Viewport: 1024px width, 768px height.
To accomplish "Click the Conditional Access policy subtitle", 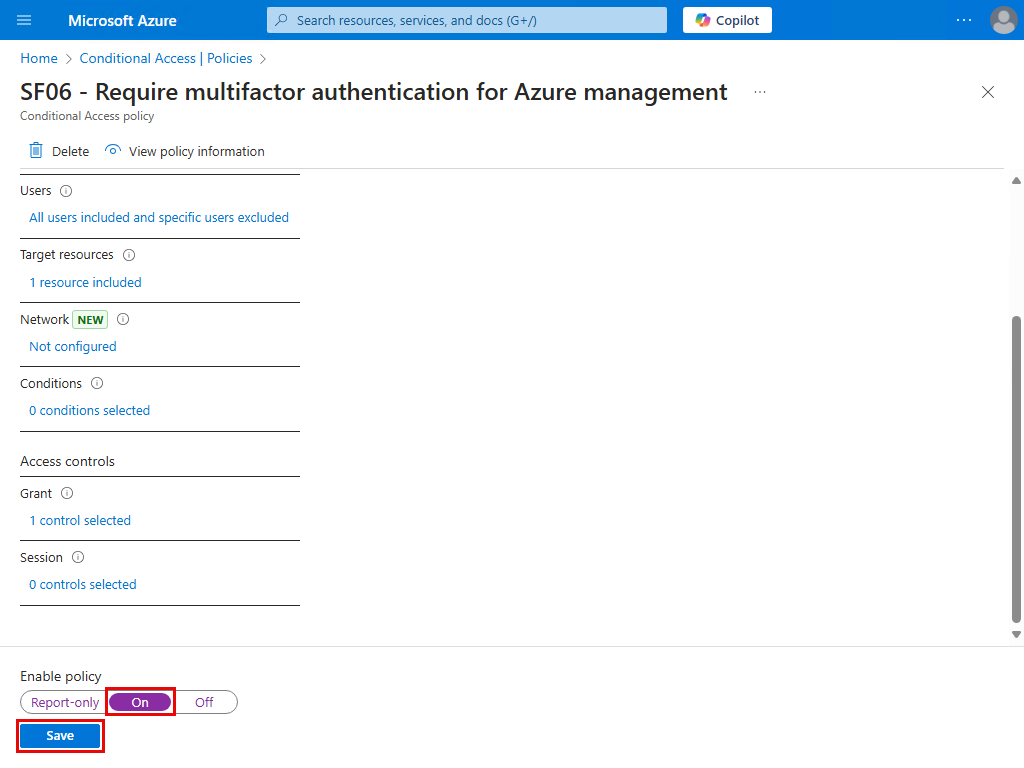I will click(87, 116).
